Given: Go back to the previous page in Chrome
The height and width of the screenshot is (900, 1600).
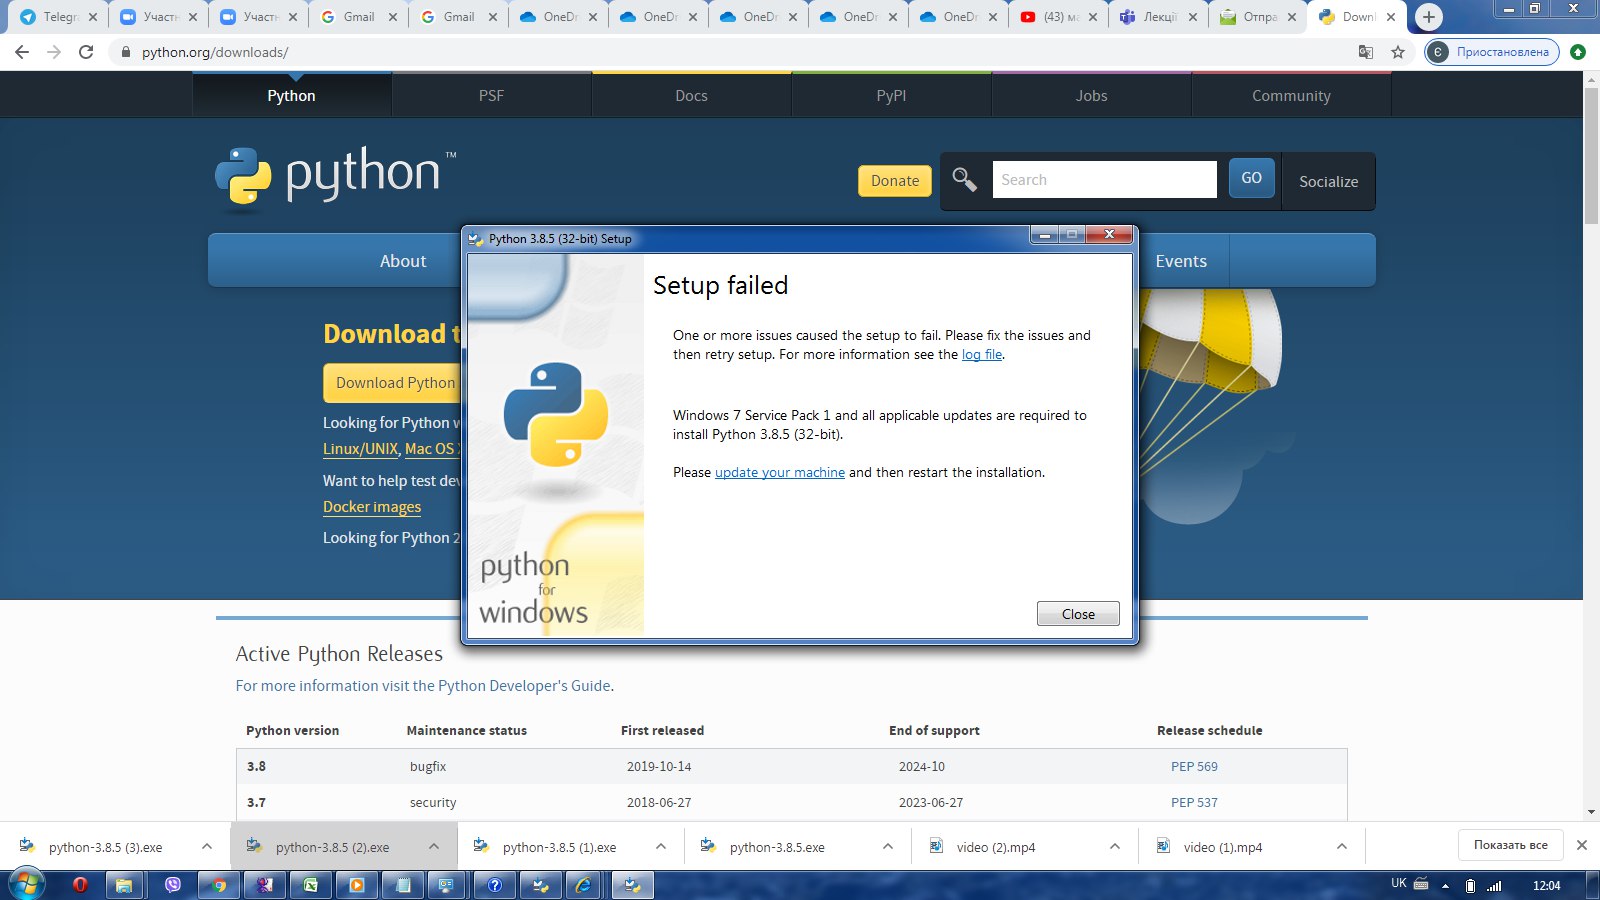Looking at the screenshot, I should (22, 52).
